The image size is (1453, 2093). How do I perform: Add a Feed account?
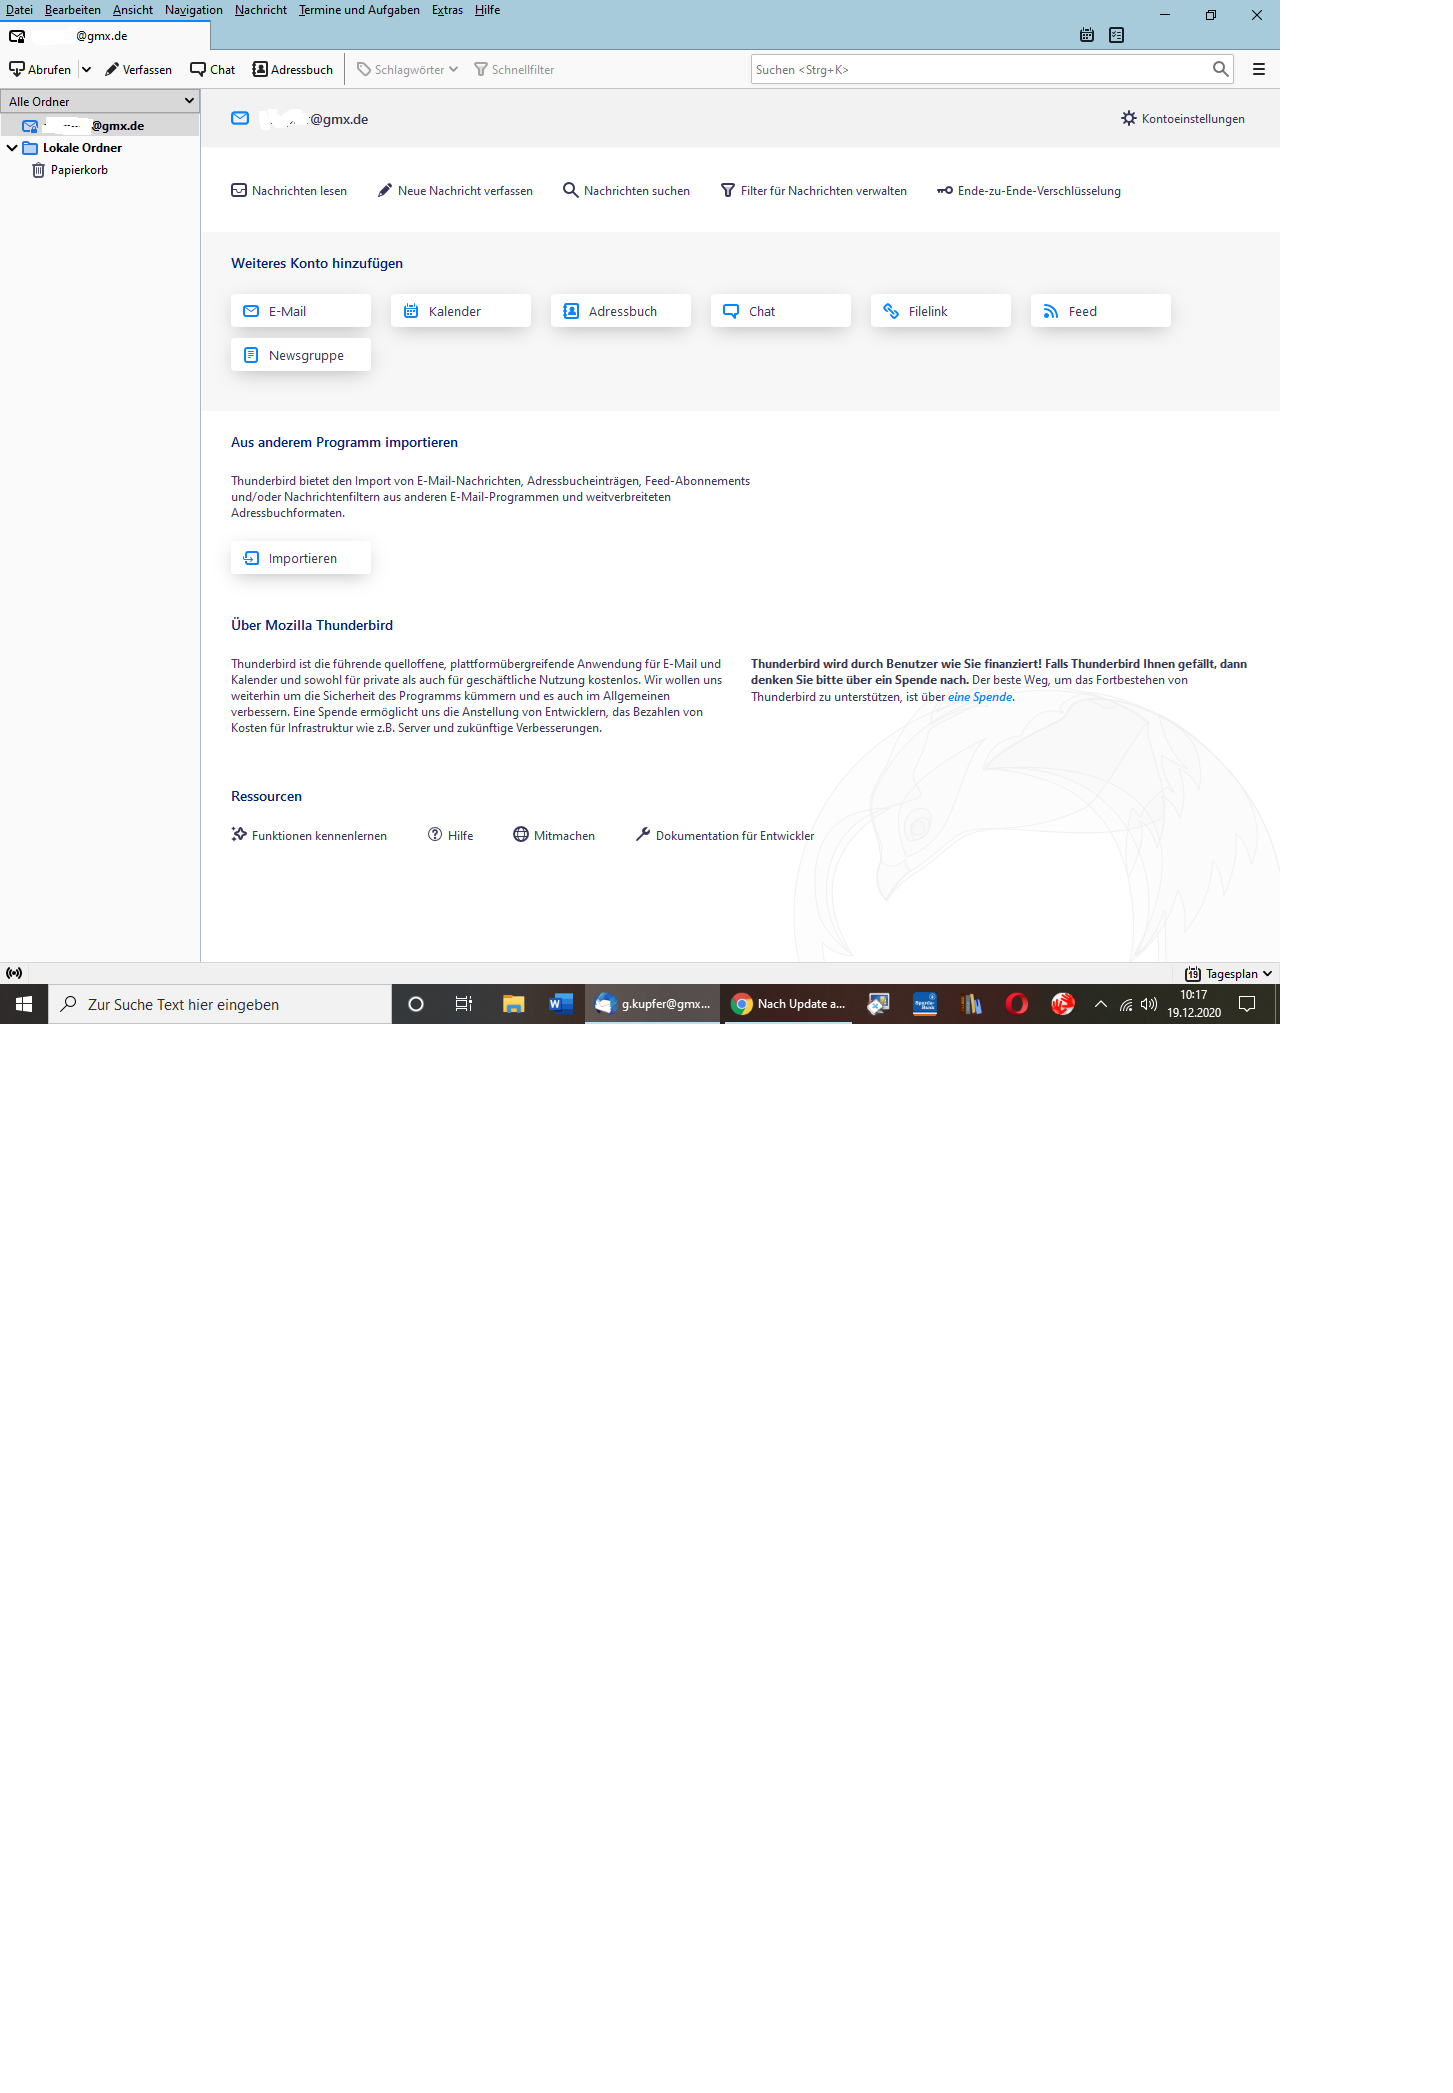(1101, 311)
